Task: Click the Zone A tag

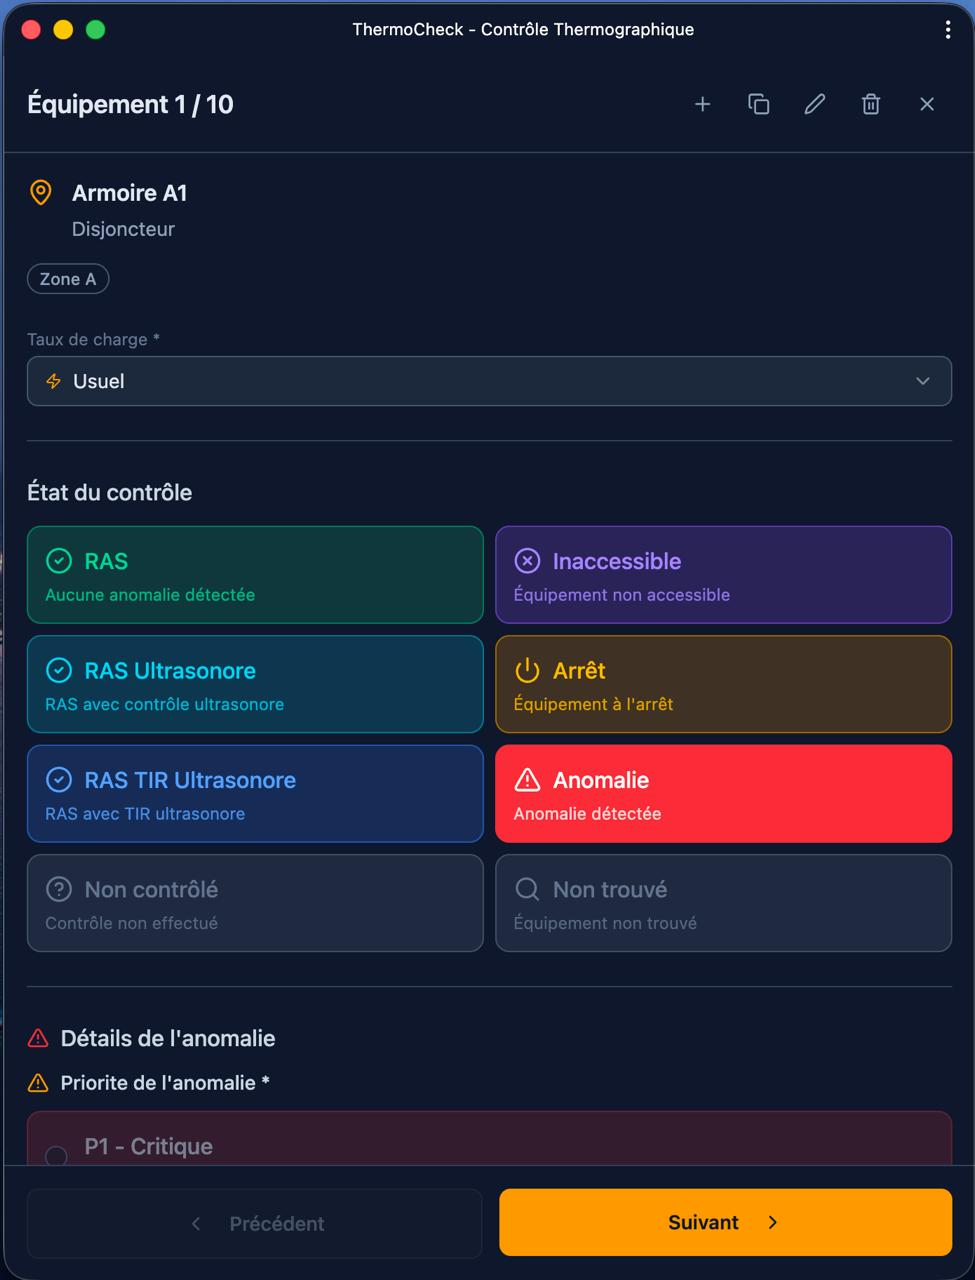Action: click(68, 279)
